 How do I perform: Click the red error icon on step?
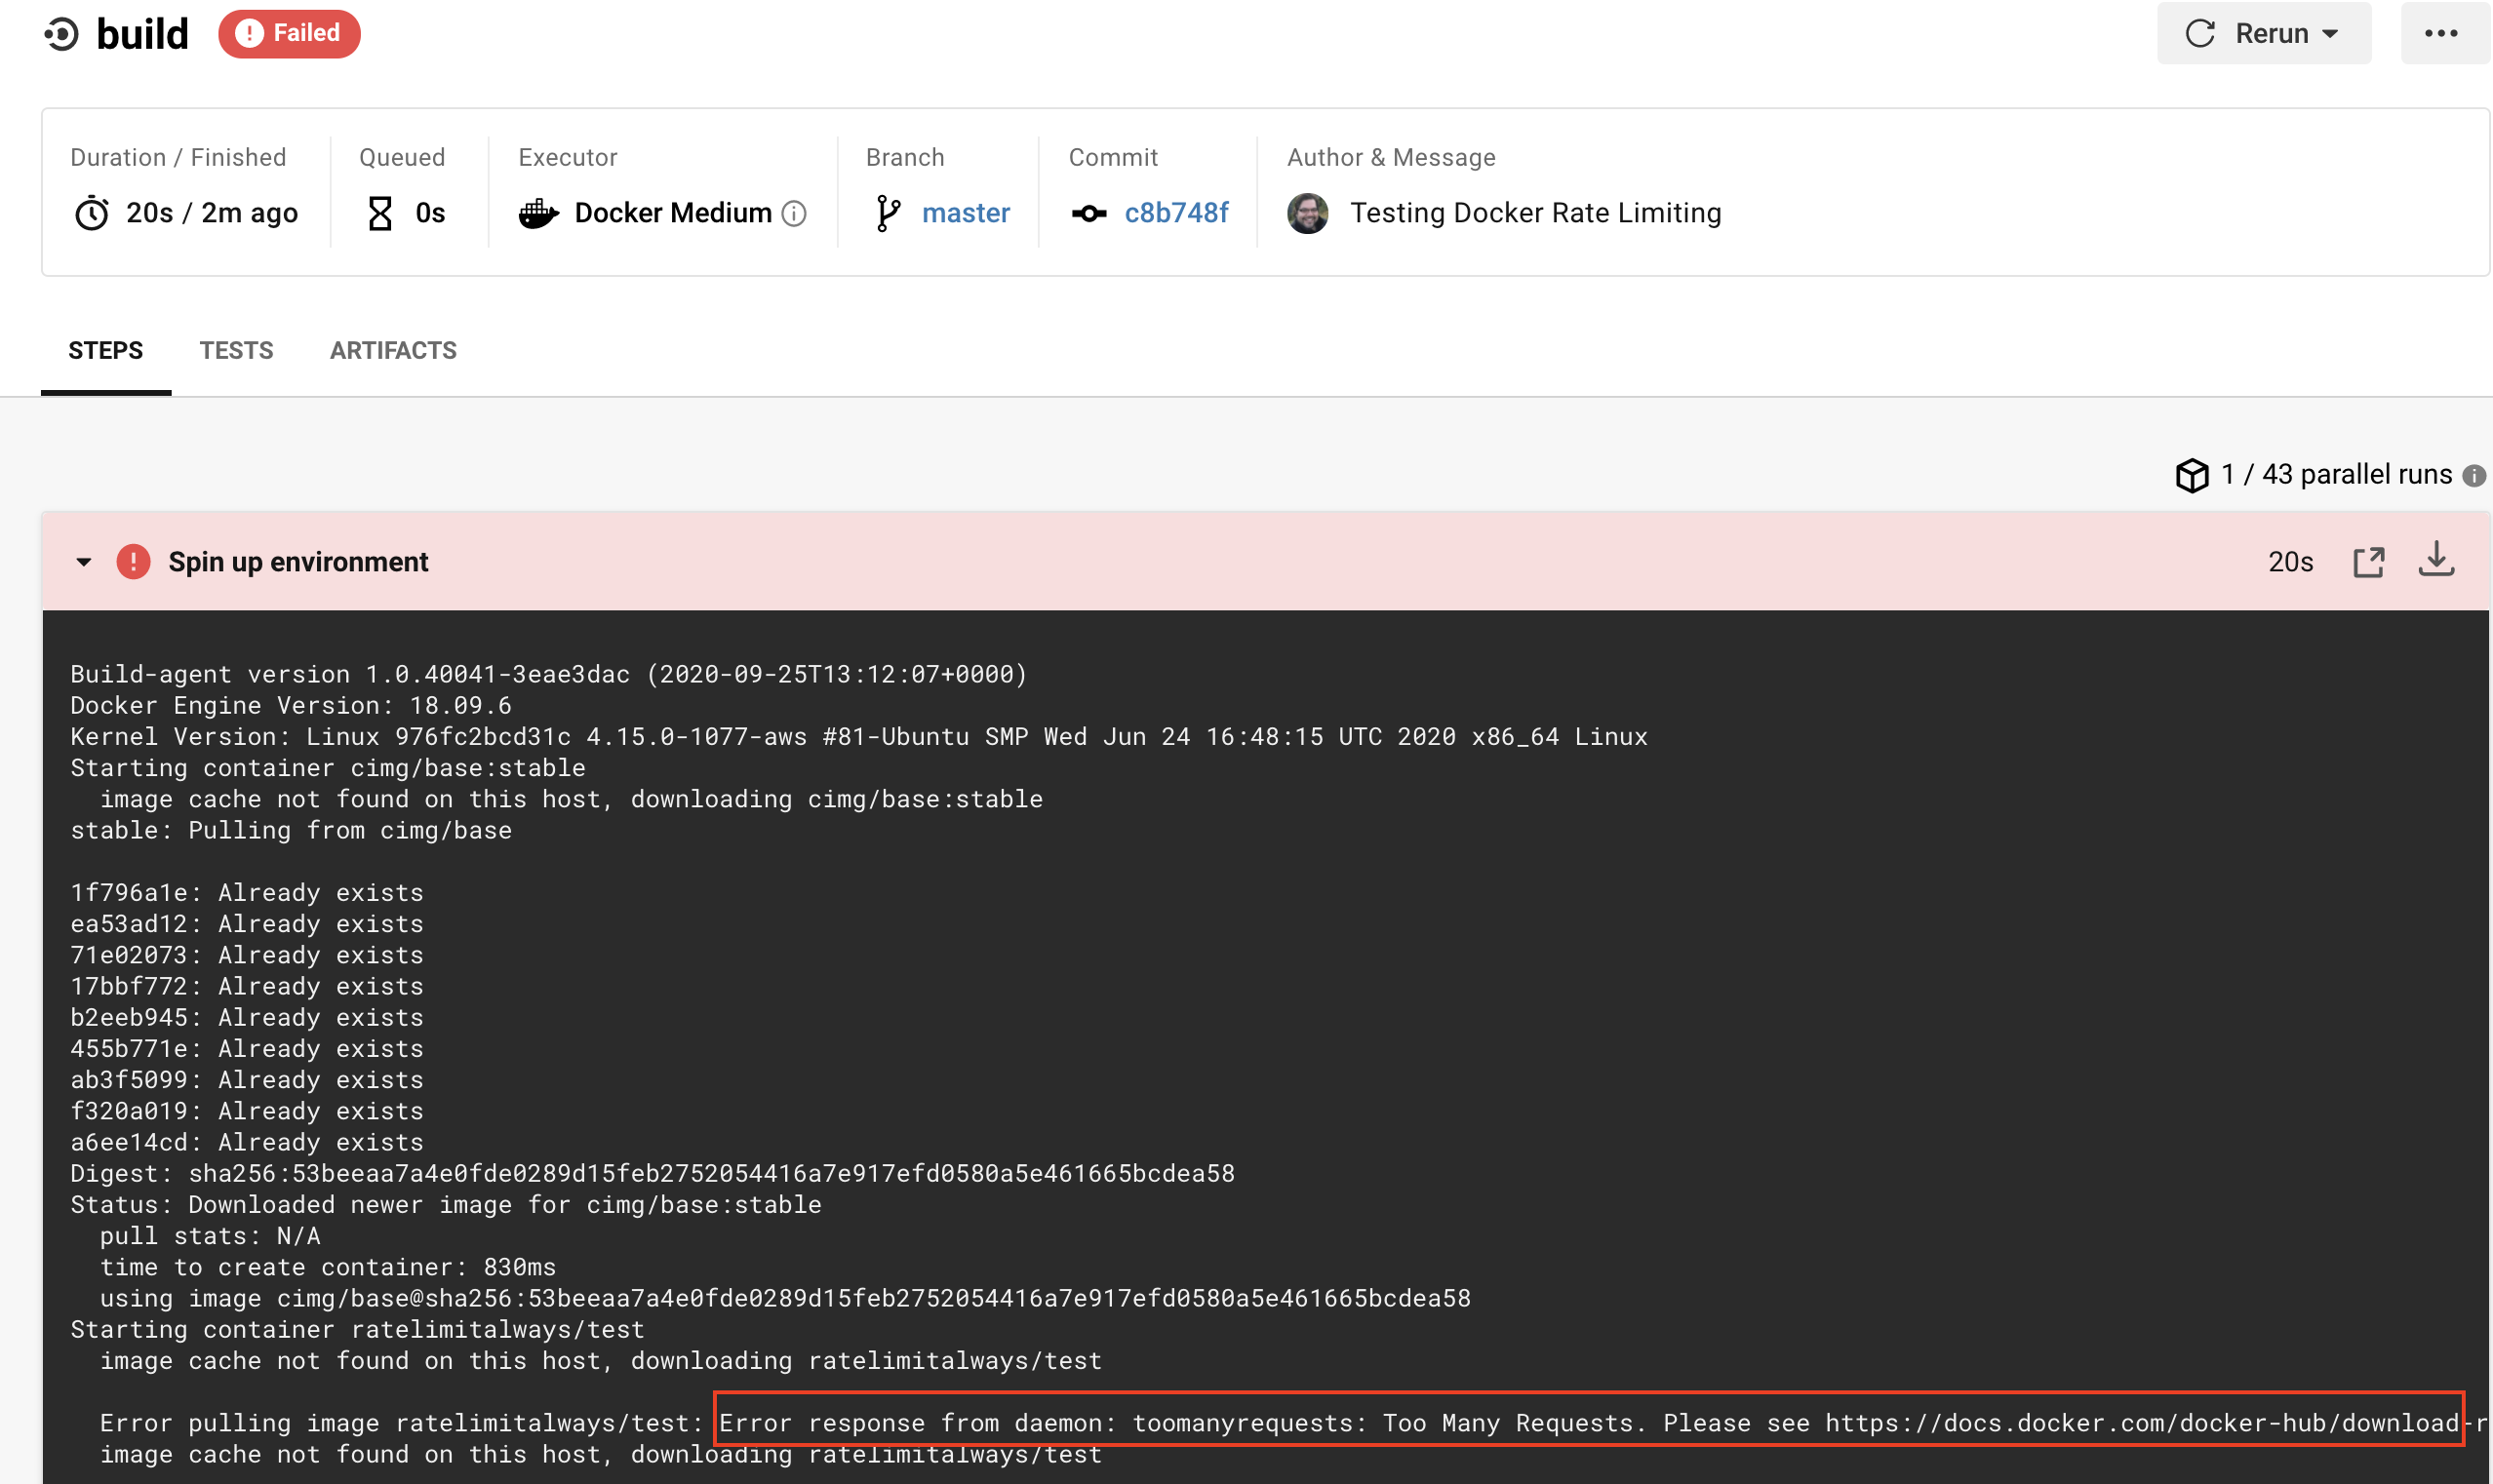point(133,562)
